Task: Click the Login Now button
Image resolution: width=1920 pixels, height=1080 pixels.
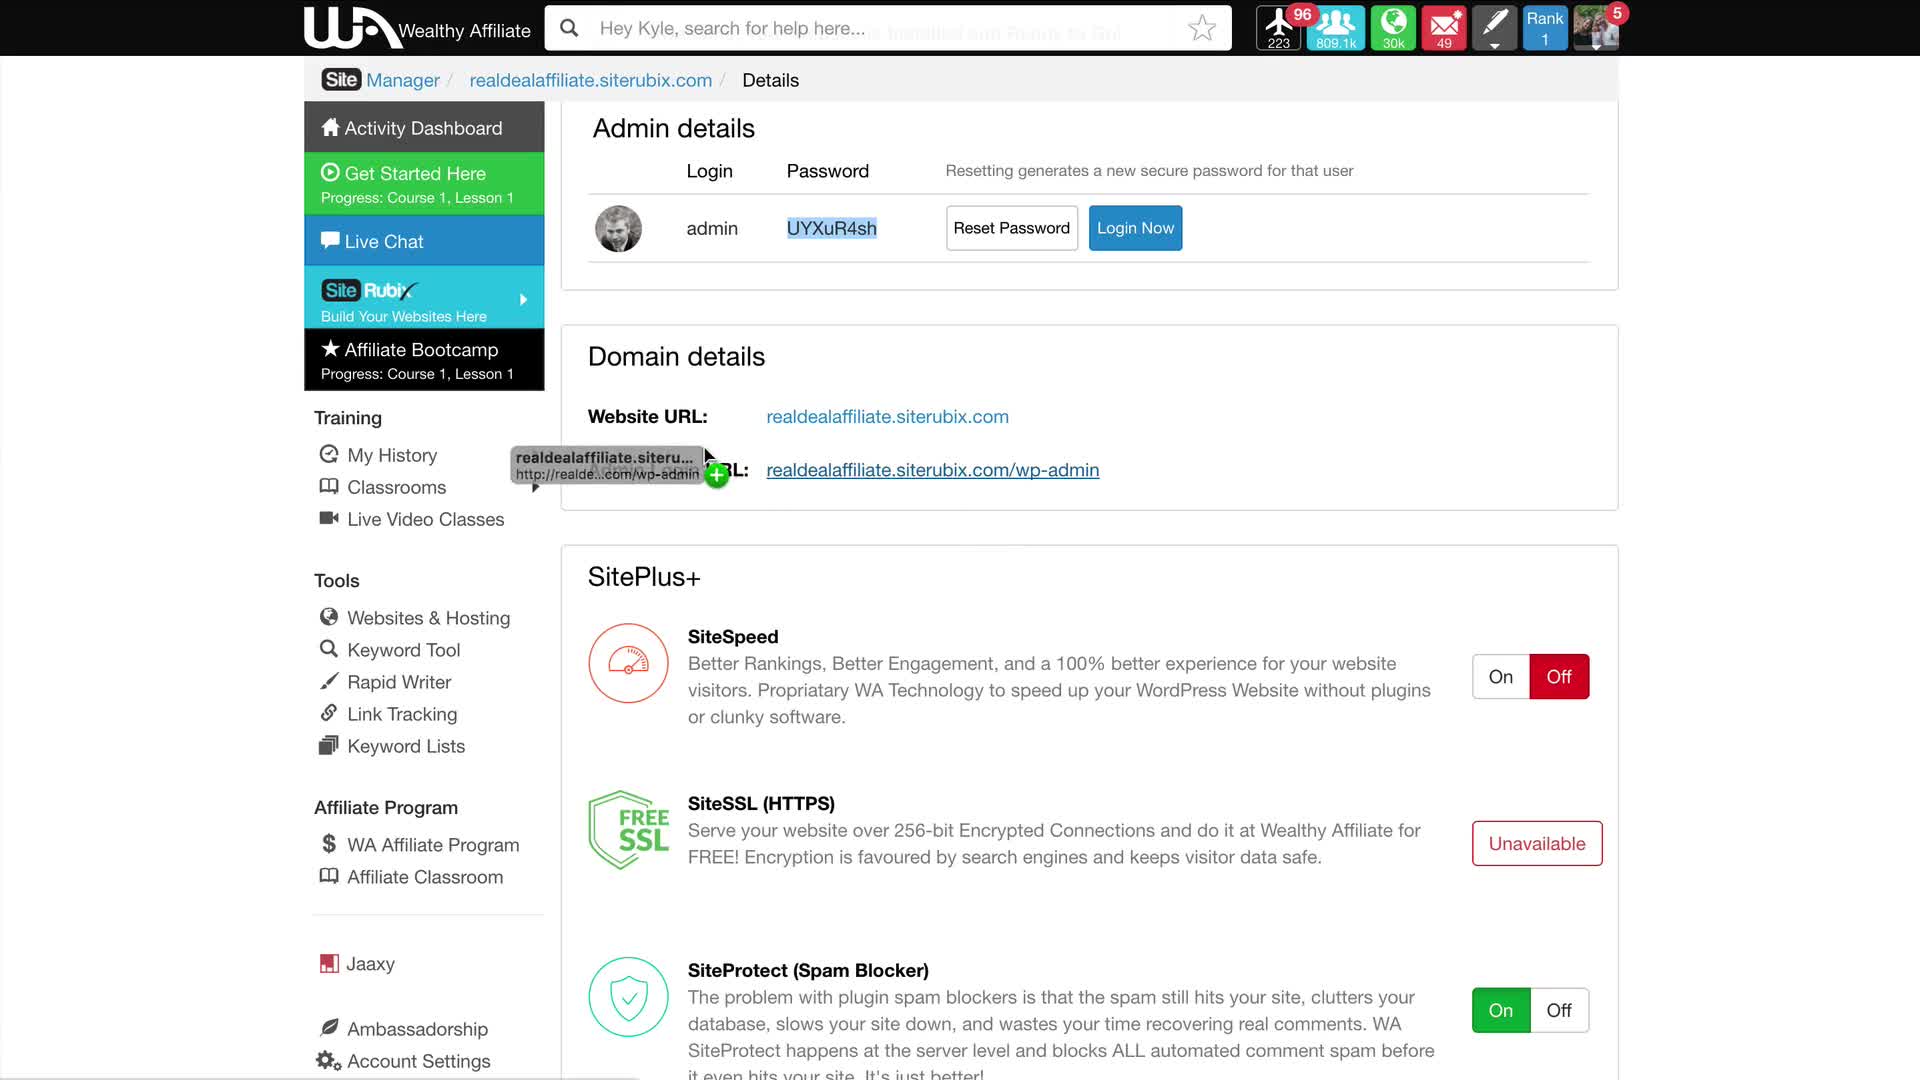Action: point(1135,228)
